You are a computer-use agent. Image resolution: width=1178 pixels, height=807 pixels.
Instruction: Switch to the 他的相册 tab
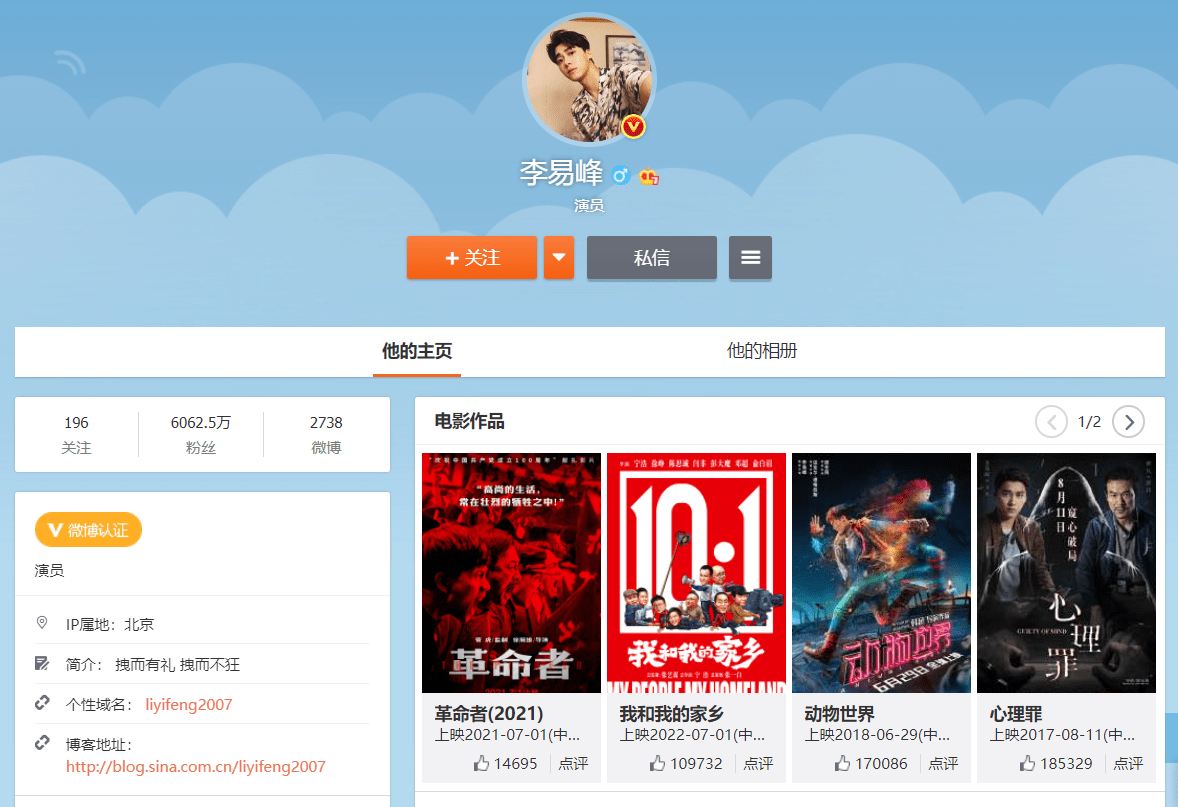pyautogui.click(x=762, y=351)
